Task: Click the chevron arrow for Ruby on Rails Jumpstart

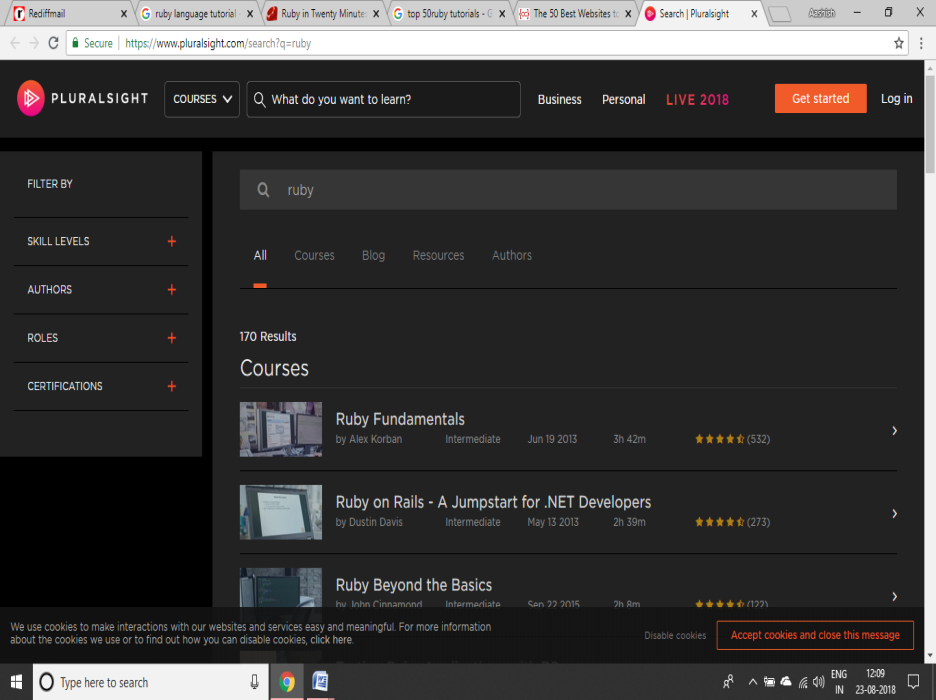Action: (x=894, y=513)
